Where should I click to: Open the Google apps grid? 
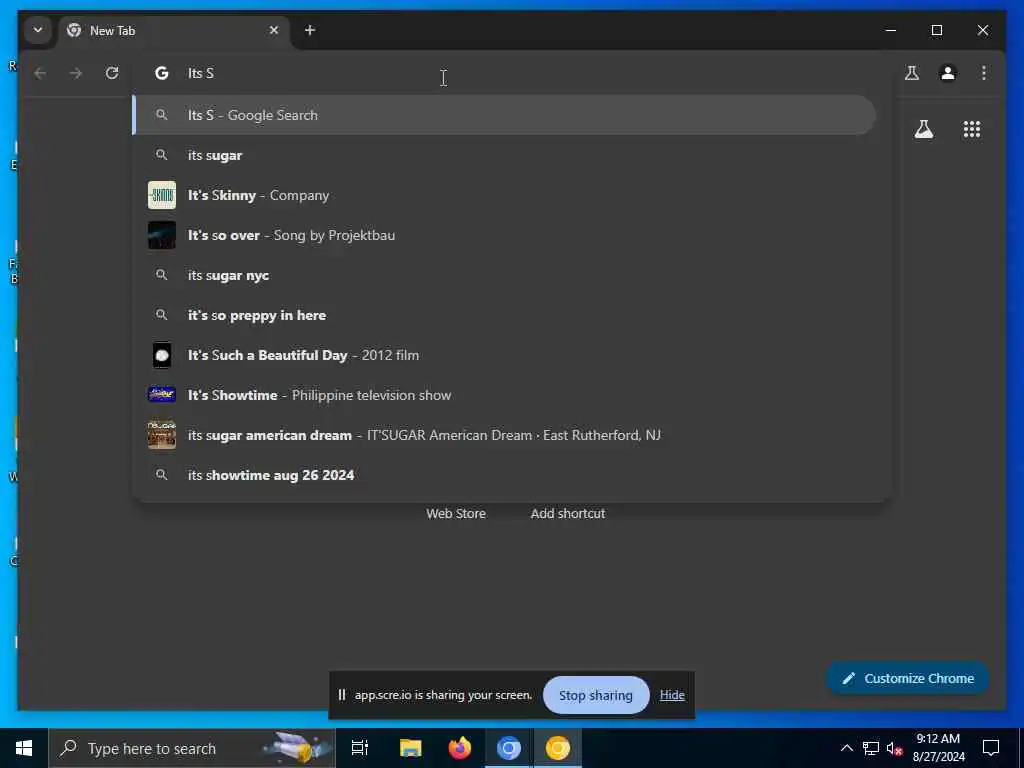tap(972, 129)
